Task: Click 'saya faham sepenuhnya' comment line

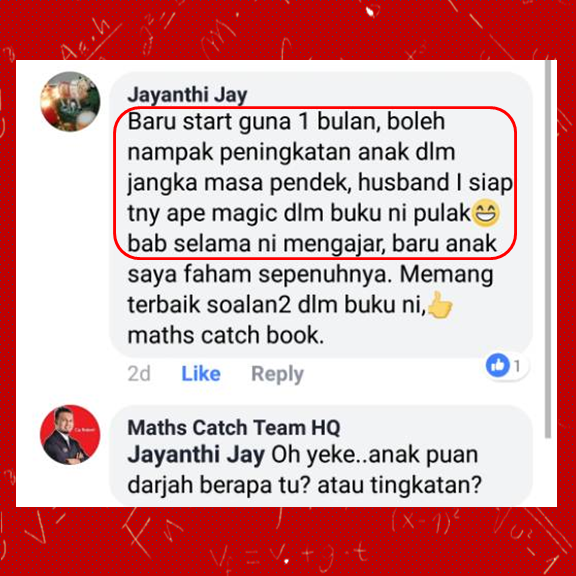Action: click(257, 274)
